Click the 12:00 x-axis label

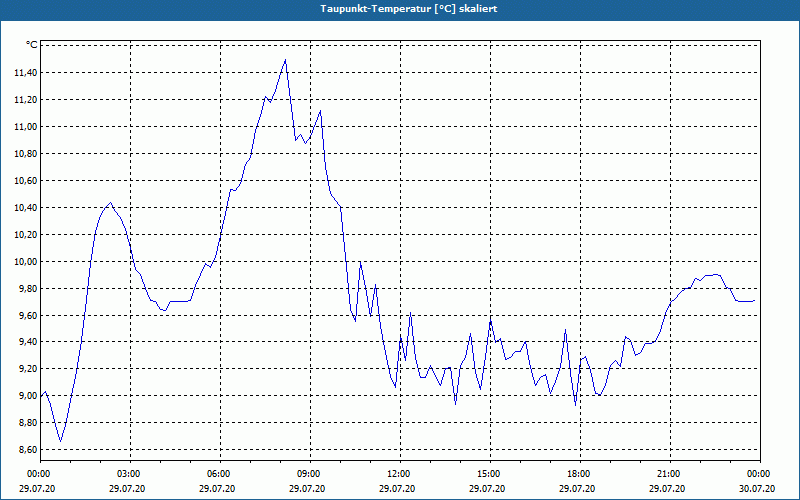pyautogui.click(x=398, y=474)
